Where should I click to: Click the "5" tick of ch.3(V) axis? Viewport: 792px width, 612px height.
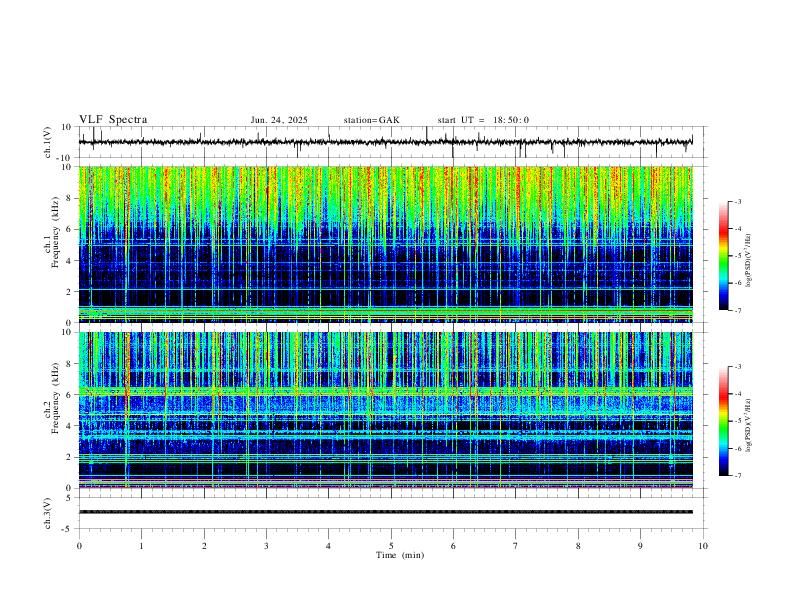click(x=69, y=498)
